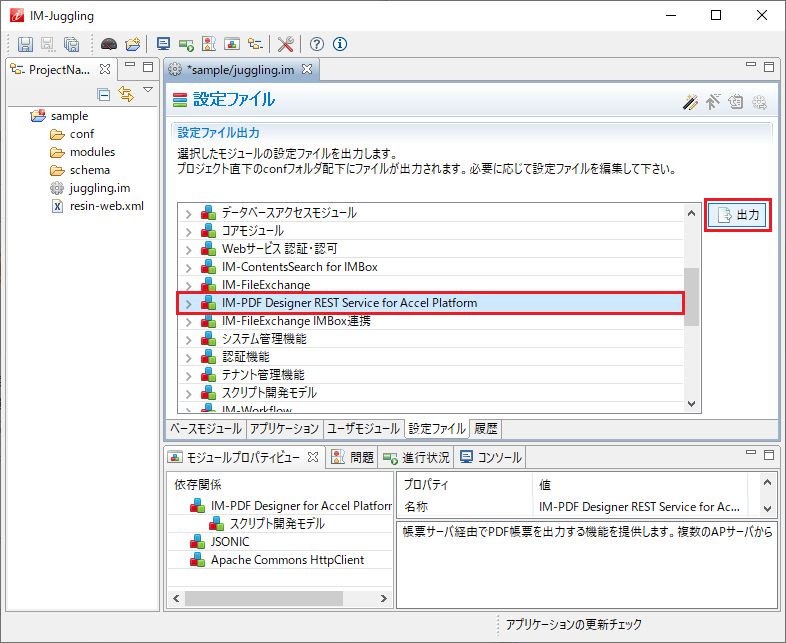Expand コアモジュール row

coord(188,232)
